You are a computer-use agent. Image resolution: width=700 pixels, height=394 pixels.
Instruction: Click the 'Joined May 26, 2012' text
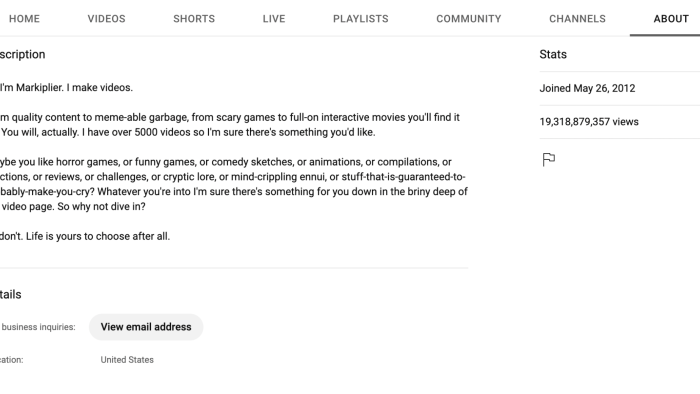tap(587, 88)
